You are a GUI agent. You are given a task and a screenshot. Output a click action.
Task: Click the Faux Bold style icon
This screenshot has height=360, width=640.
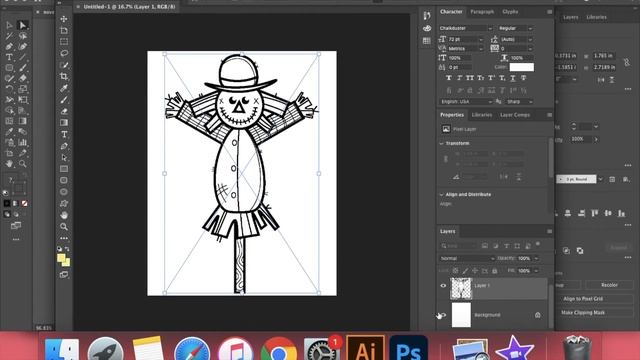point(449,78)
